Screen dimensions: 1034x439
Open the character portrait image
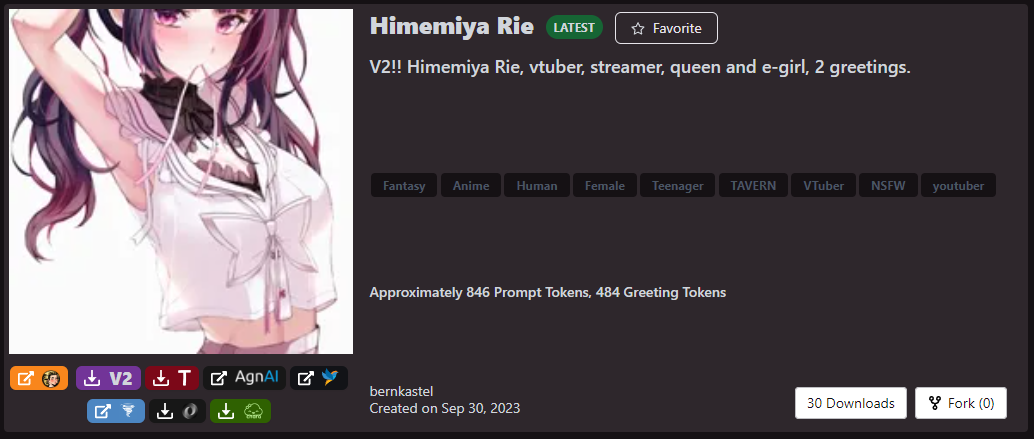coord(181,181)
